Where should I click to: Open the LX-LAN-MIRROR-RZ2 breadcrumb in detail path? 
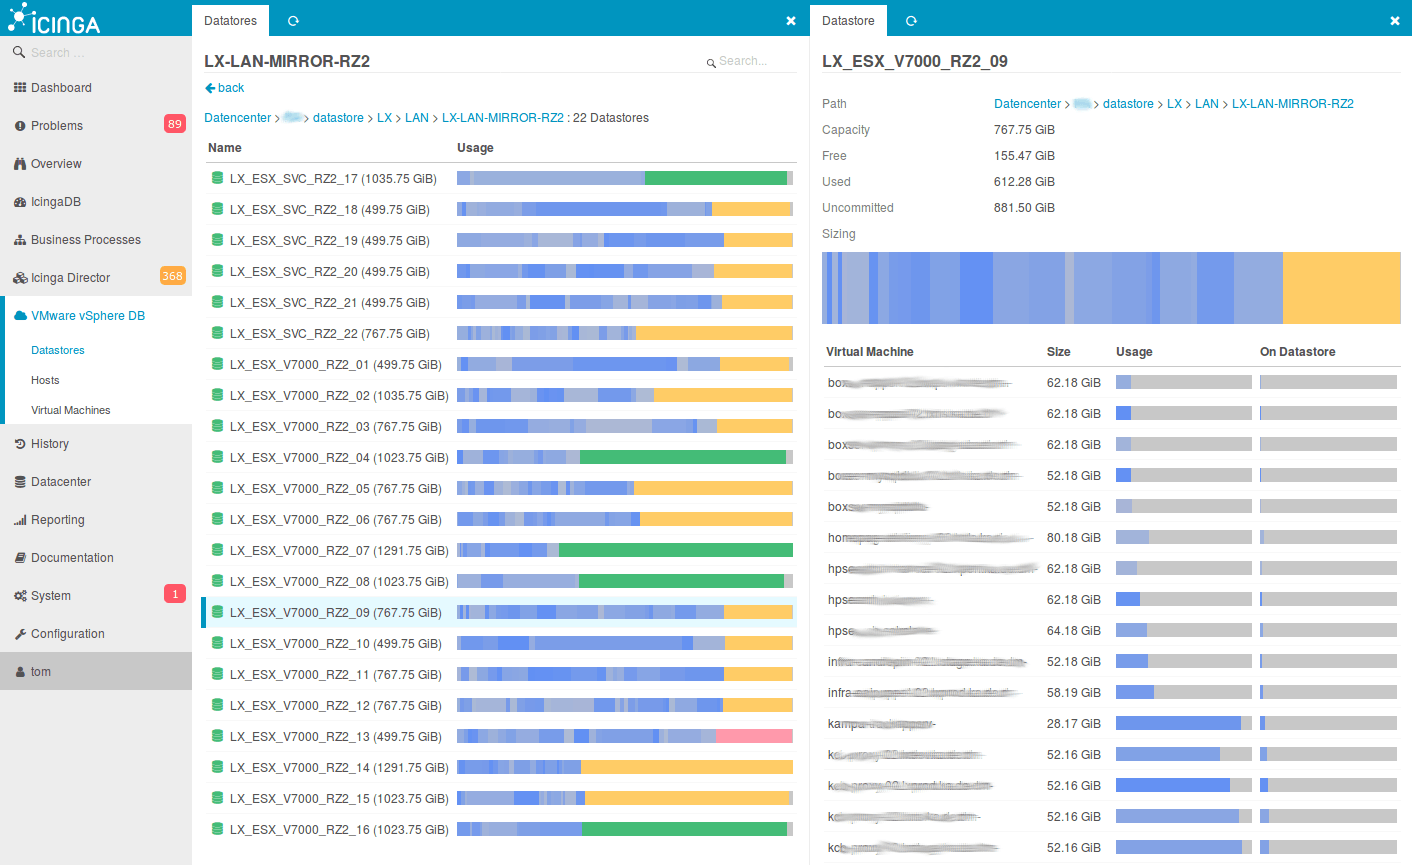pos(1292,104)
